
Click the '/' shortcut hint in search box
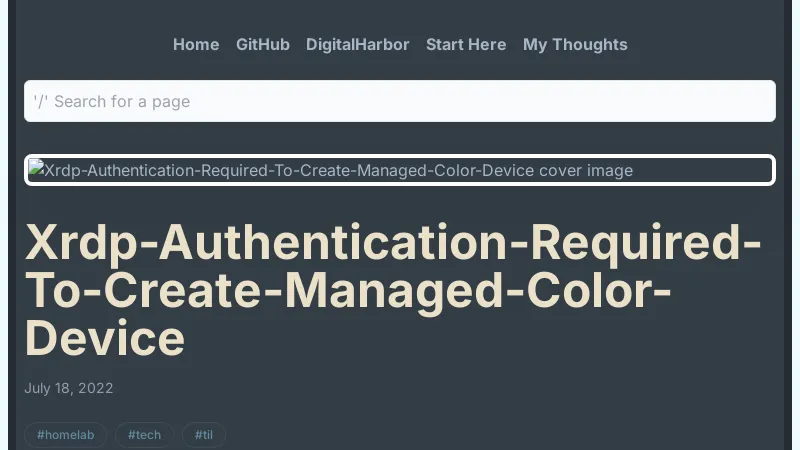click(x=41, y=101)
